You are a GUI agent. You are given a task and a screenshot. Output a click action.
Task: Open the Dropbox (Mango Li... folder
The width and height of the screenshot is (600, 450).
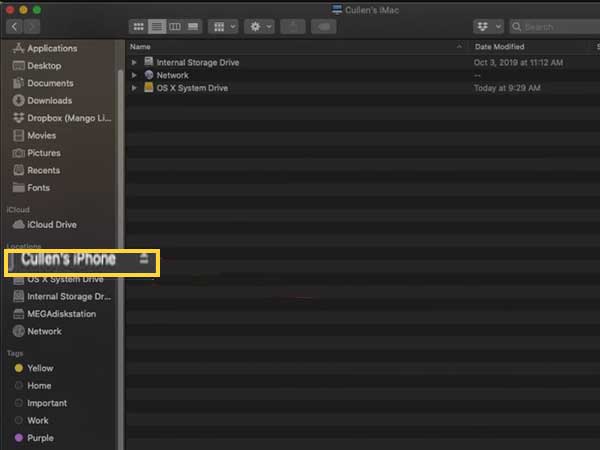pos(62,118)
